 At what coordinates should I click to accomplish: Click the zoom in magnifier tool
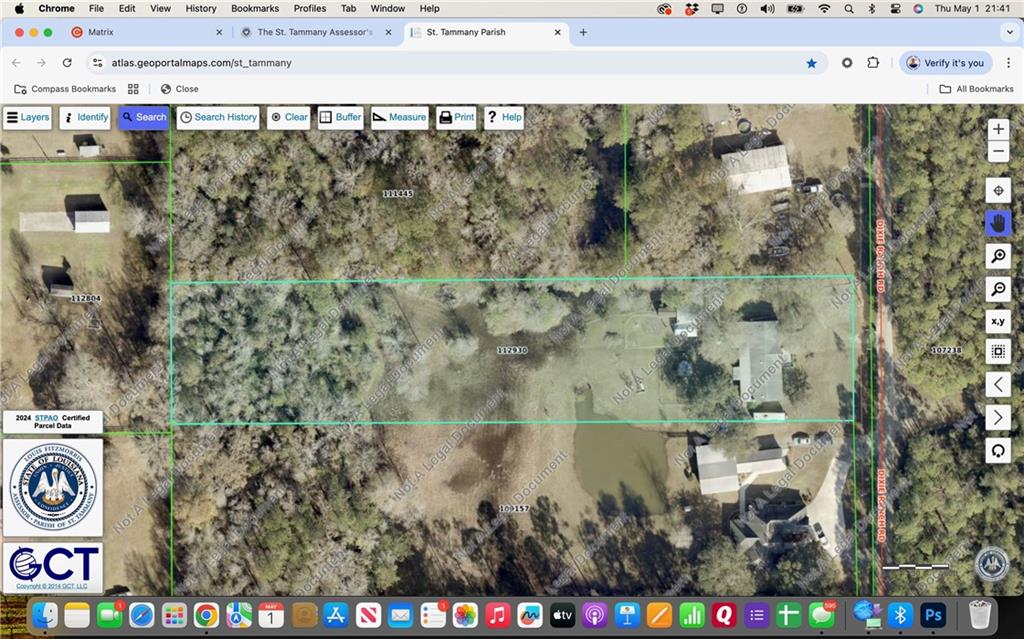tap(997, 256)
